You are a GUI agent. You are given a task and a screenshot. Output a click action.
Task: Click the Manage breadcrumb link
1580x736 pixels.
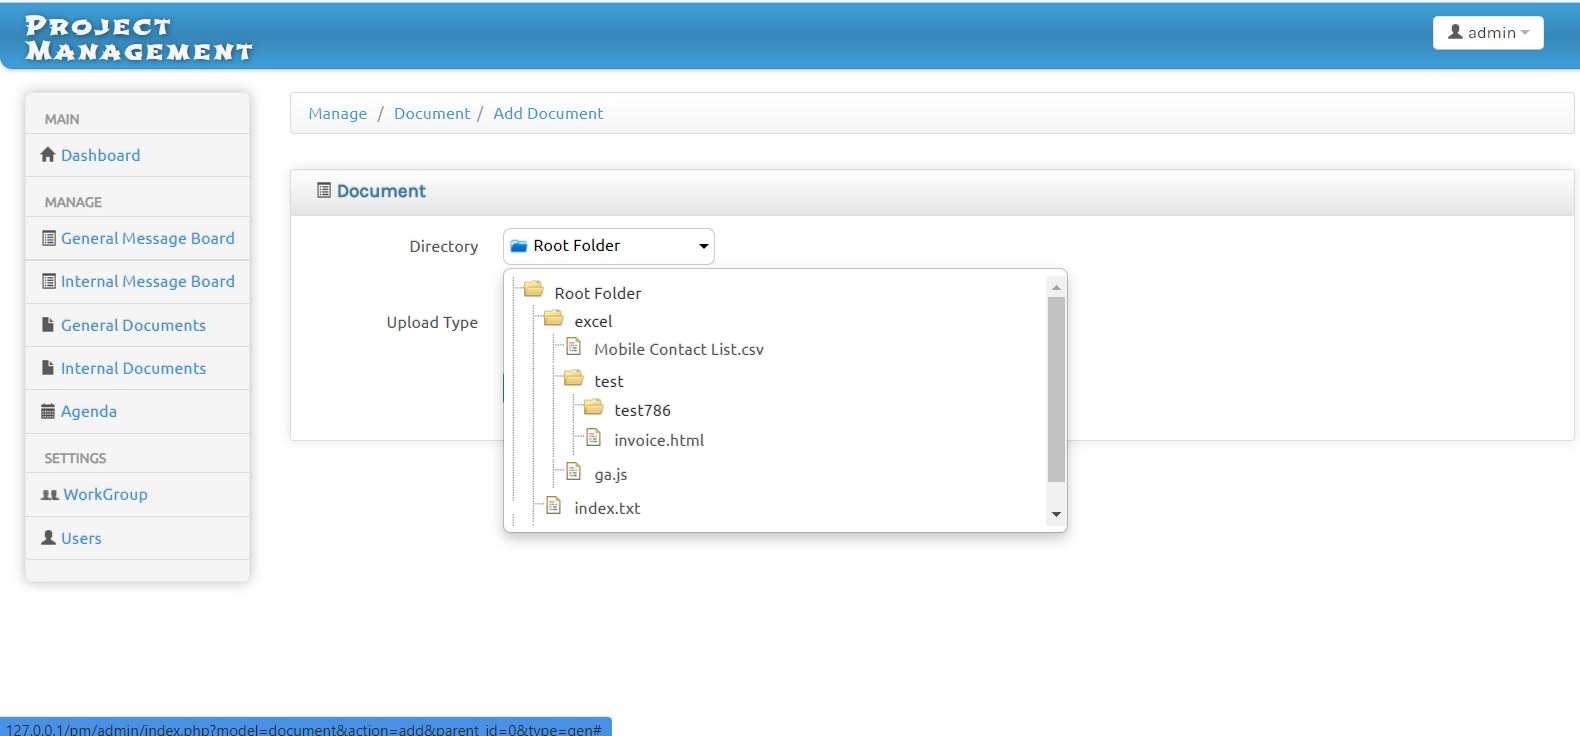click(x=338, y=113)
